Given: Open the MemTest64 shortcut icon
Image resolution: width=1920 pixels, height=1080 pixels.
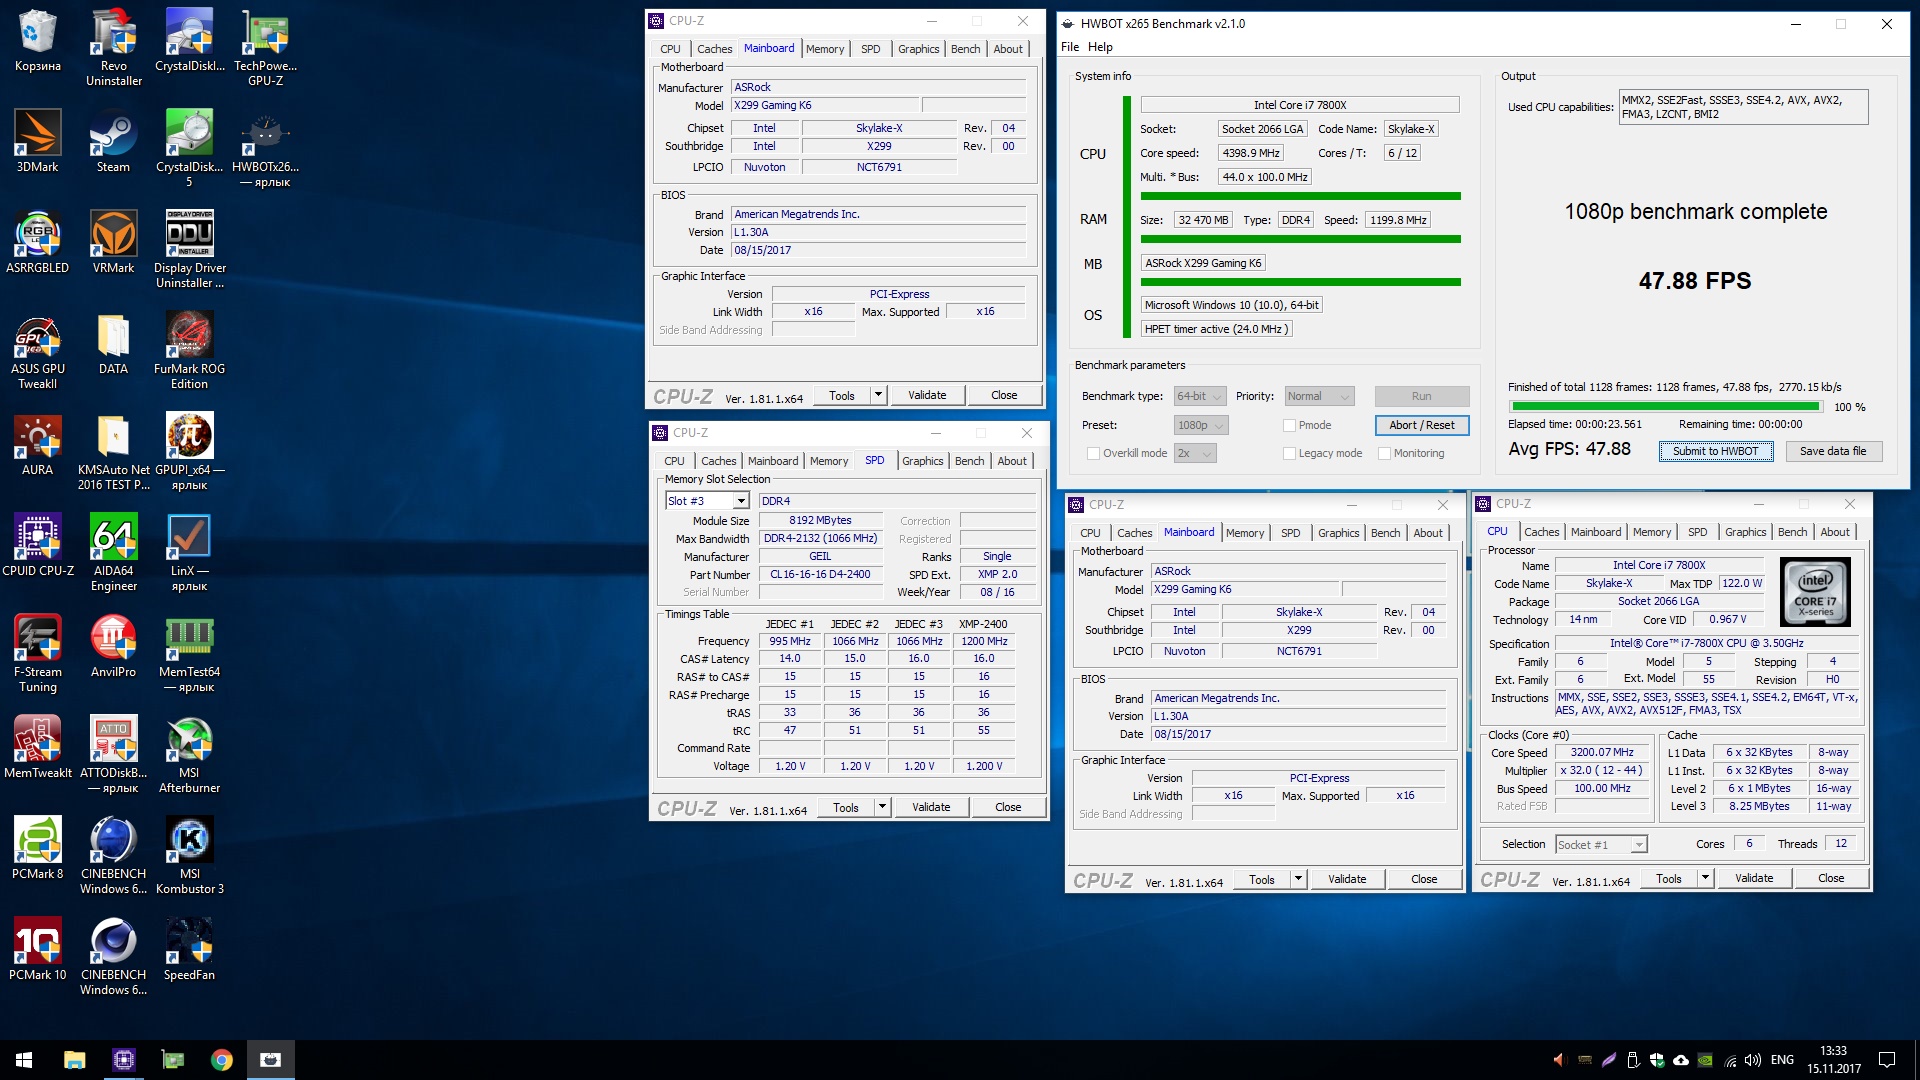Looking at the screenshot, I should (x=189, y=654).
